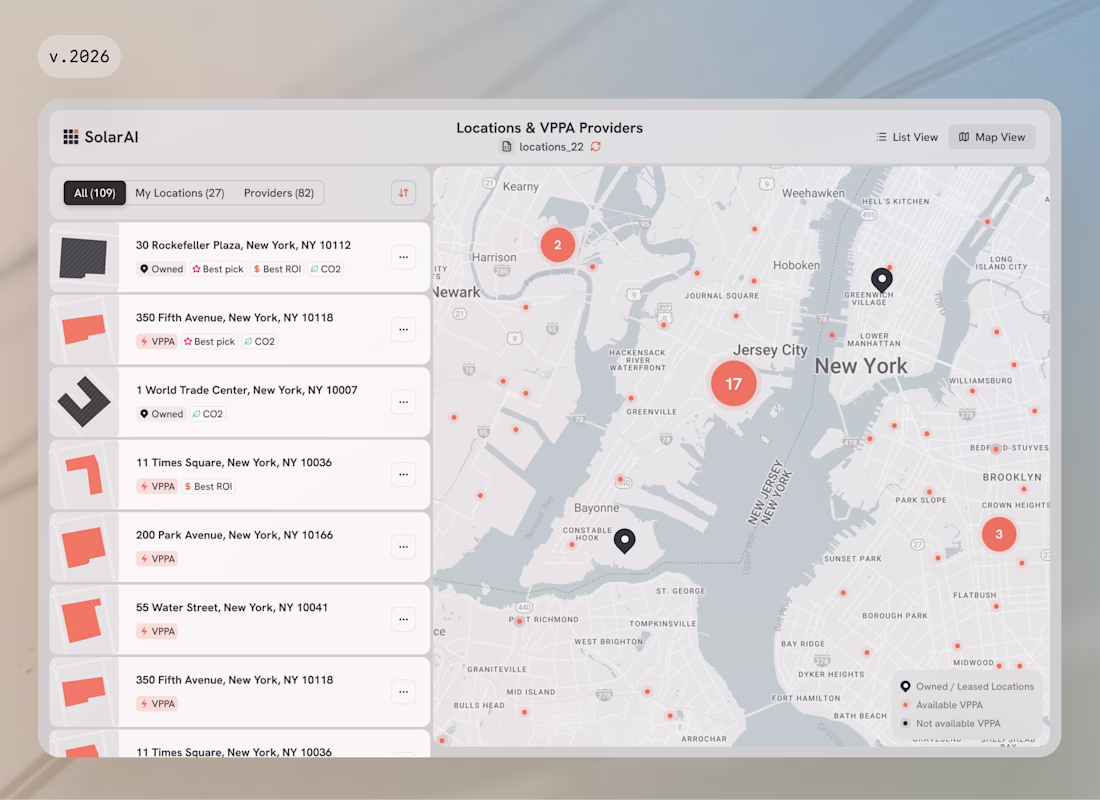1100x800 pixels.
Task: Click the Not available VPPA legend entry
Action: click(x=951, y=723)
